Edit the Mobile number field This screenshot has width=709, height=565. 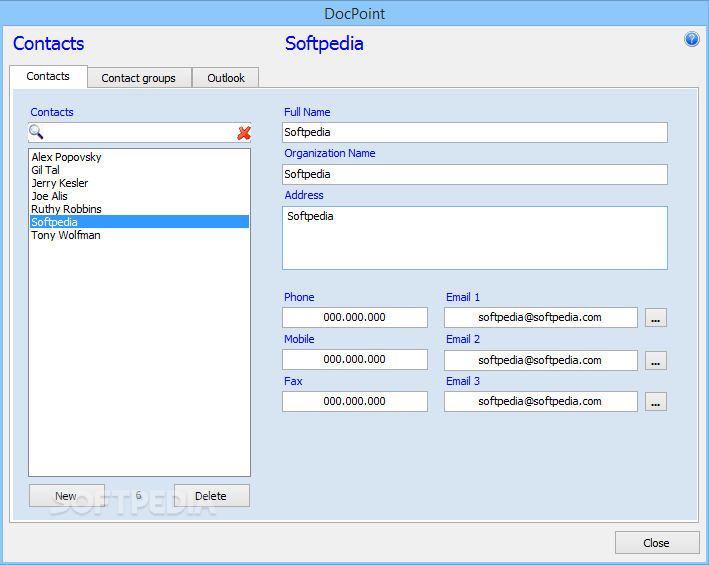point(355,360)
